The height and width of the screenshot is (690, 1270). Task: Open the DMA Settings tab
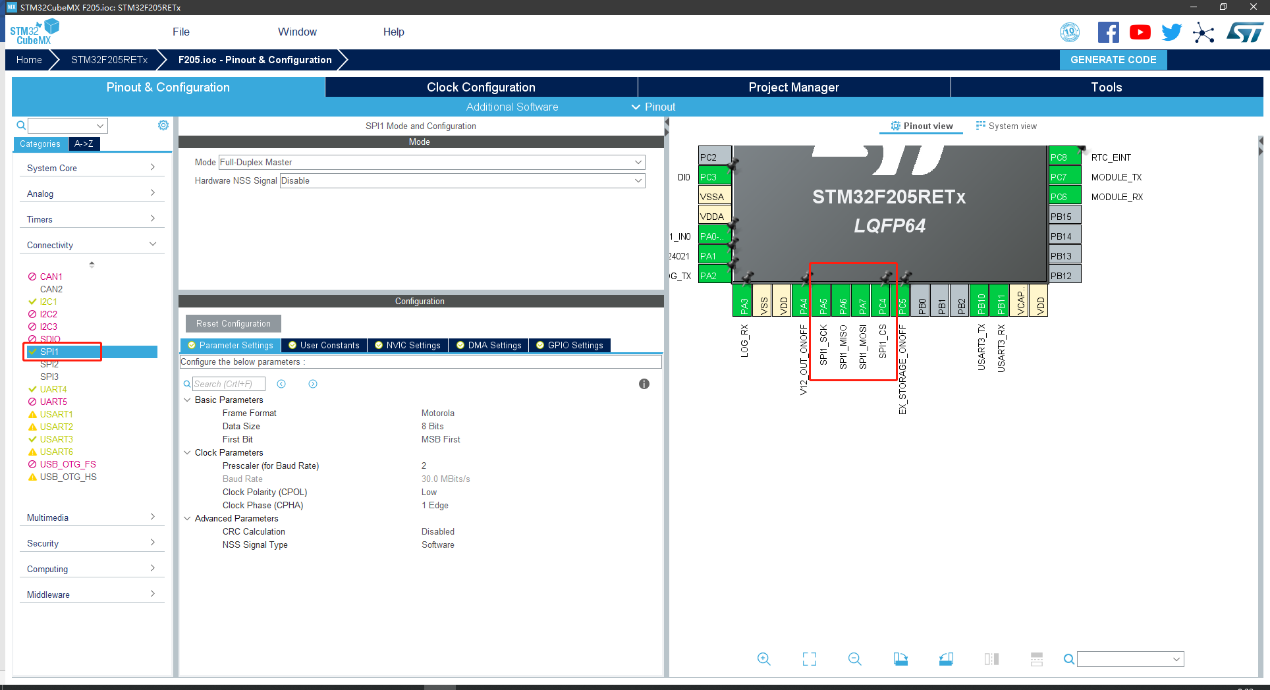tap(488, 345)
